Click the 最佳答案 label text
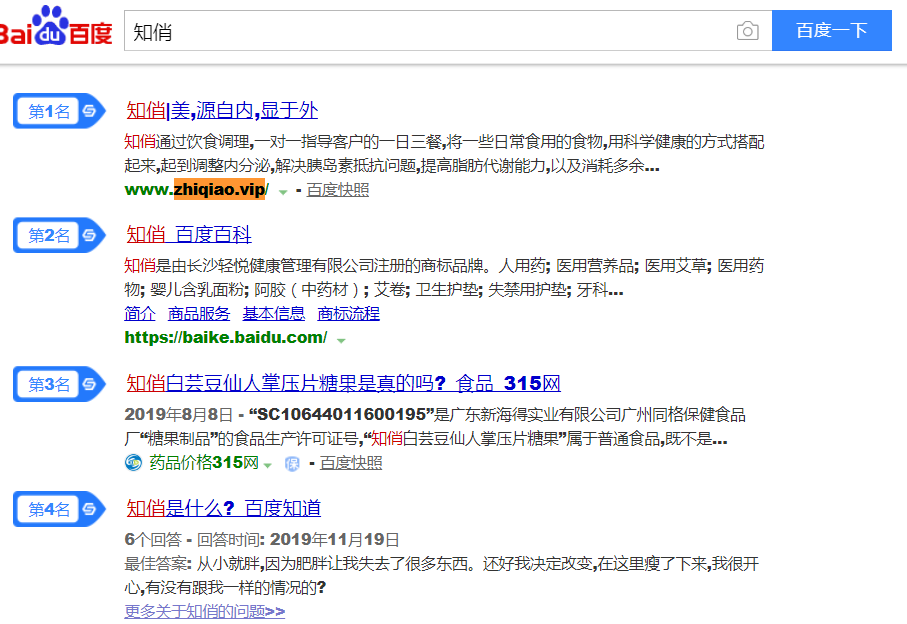Screen dimensions: 907x624 (x=158, y=564)
